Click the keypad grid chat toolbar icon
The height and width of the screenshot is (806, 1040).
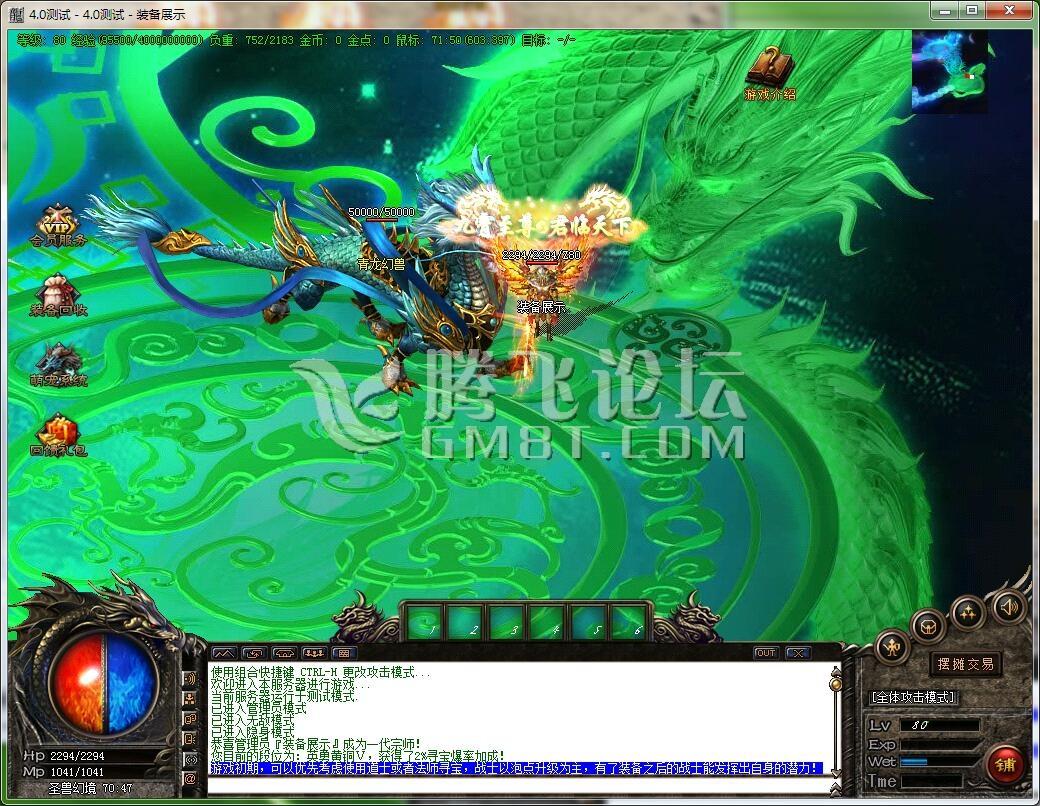click(x=344, y=653)
